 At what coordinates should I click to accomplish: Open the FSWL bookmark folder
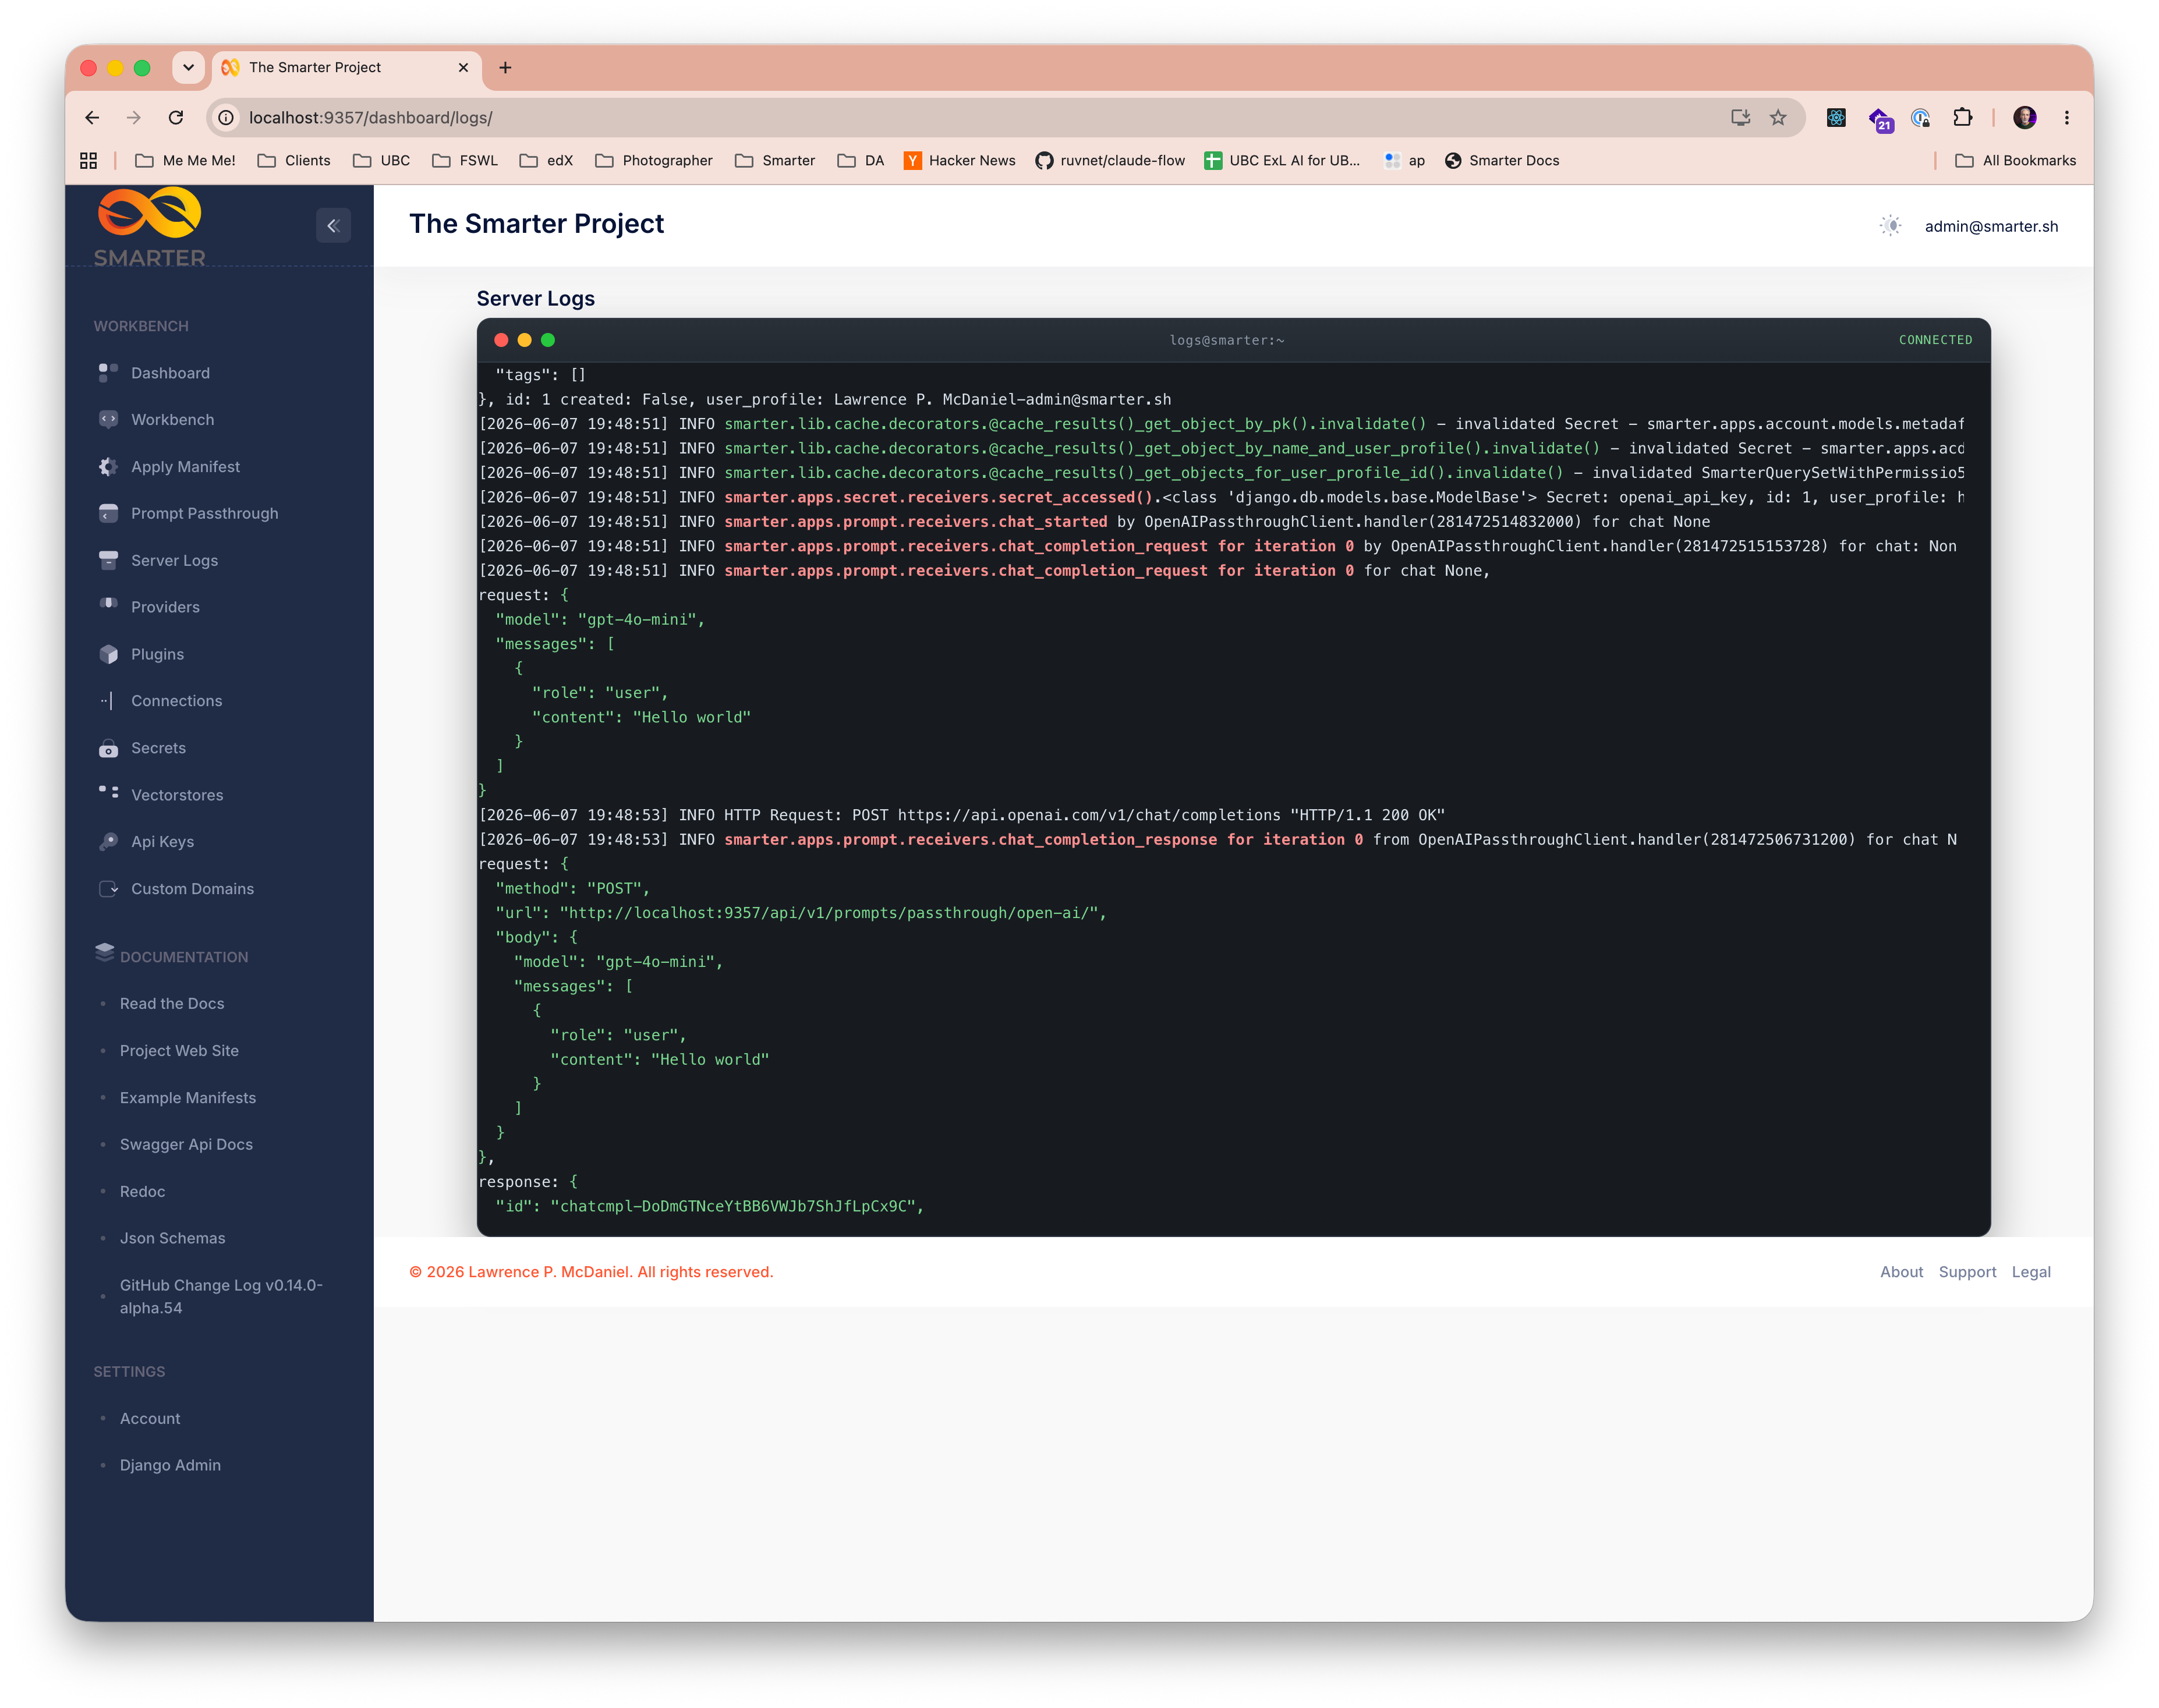[x=465, y=161]
